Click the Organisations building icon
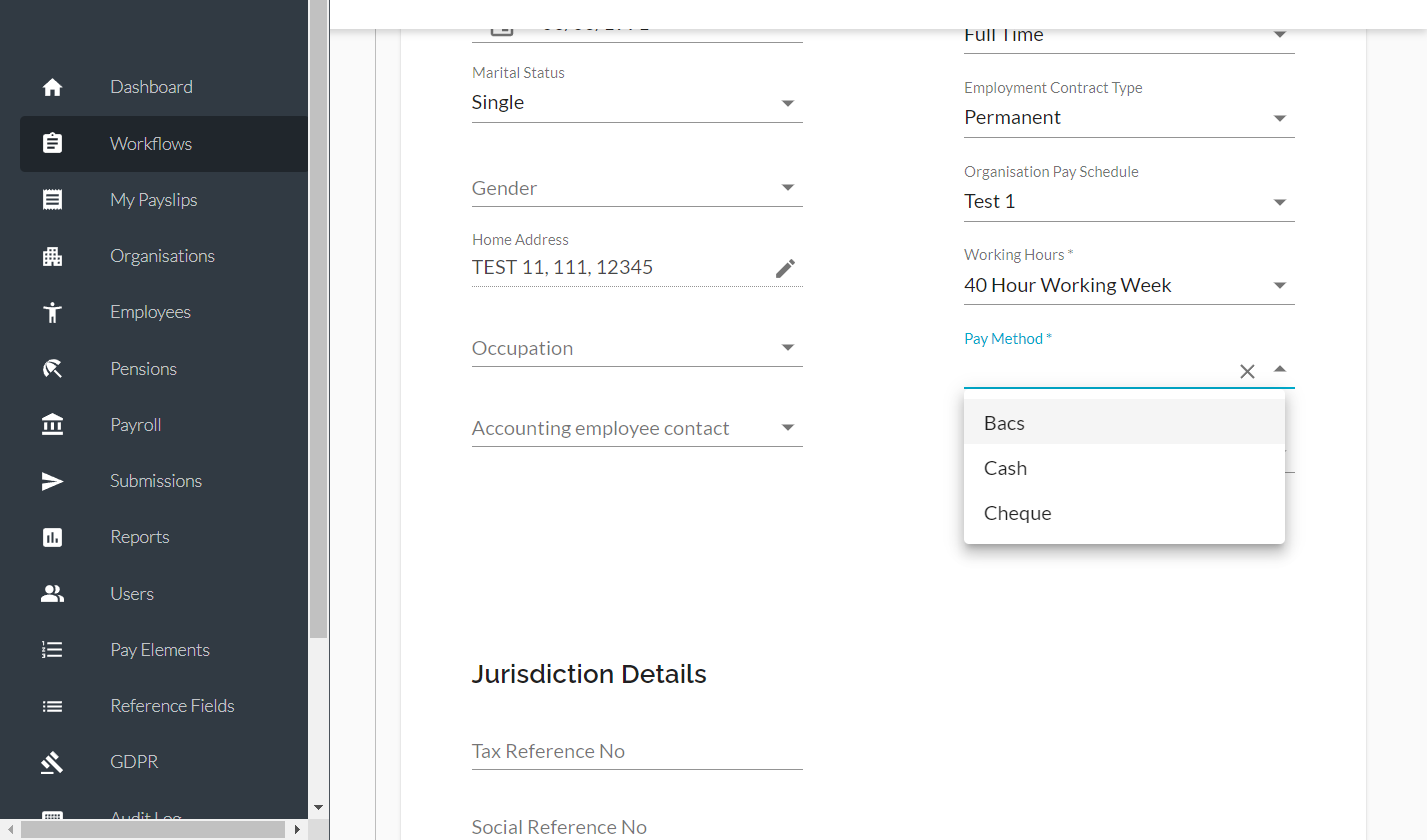The height and width of the screenshot is (840, 1427). tap(53, 256)
